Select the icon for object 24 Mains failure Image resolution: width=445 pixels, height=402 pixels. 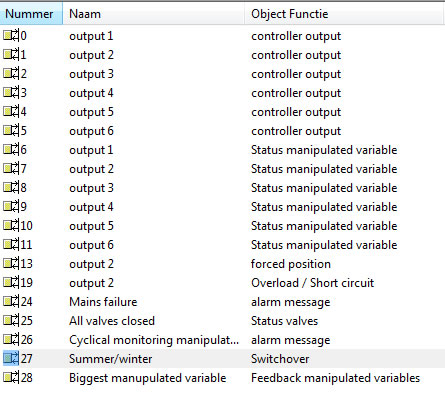[11, 301]
